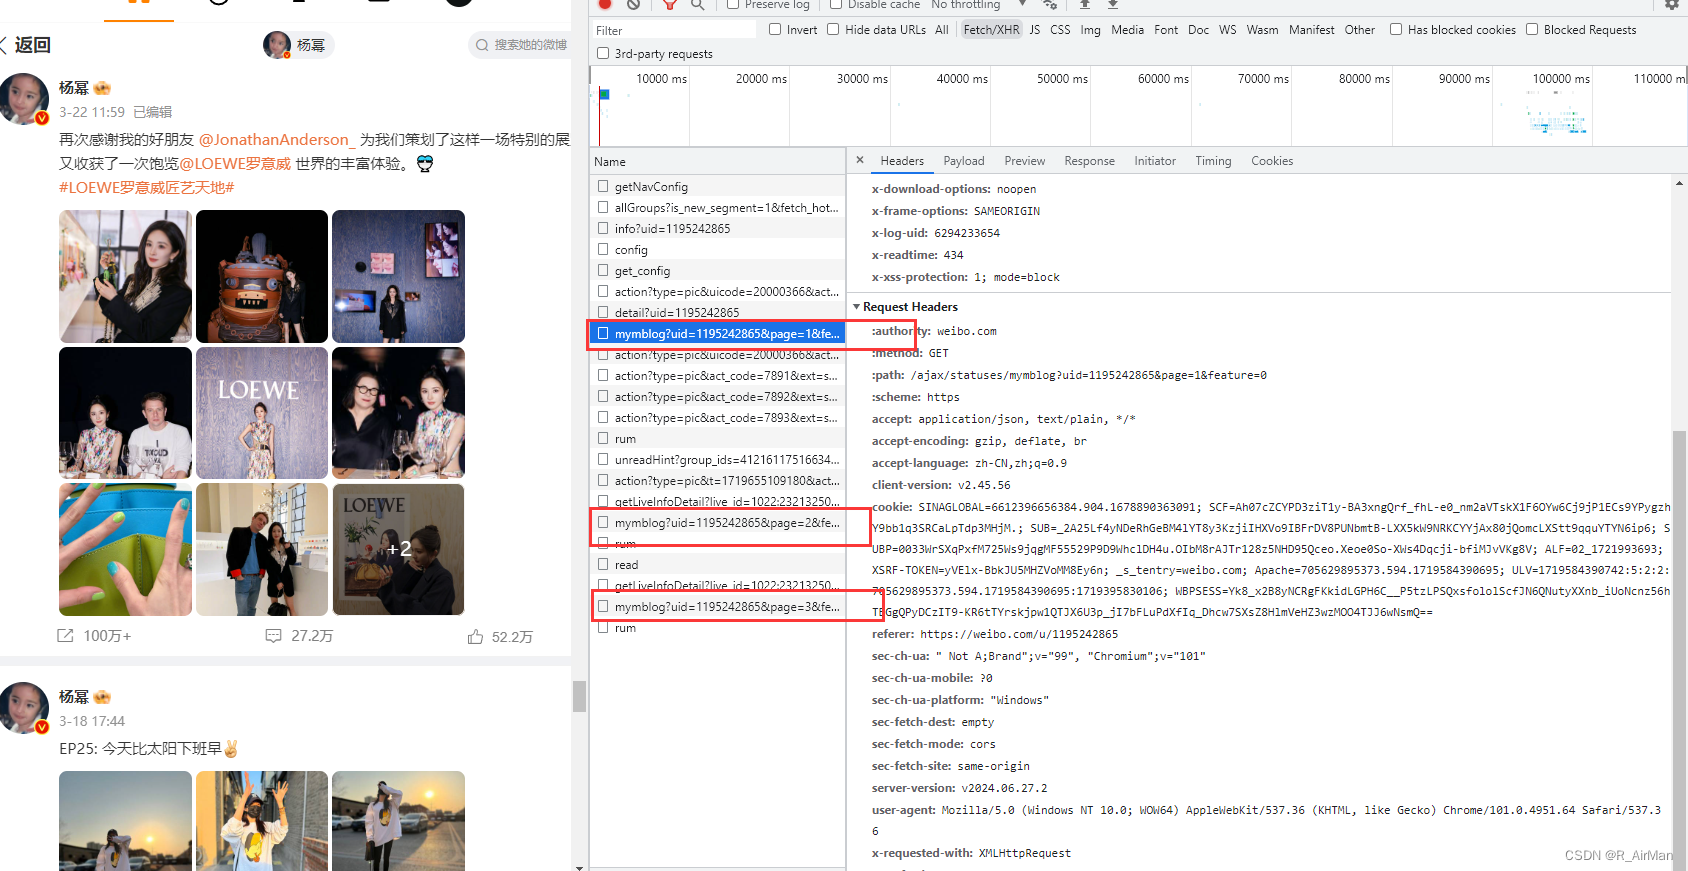
Task: Open the Timing tab
Action: coord(1213,161)
